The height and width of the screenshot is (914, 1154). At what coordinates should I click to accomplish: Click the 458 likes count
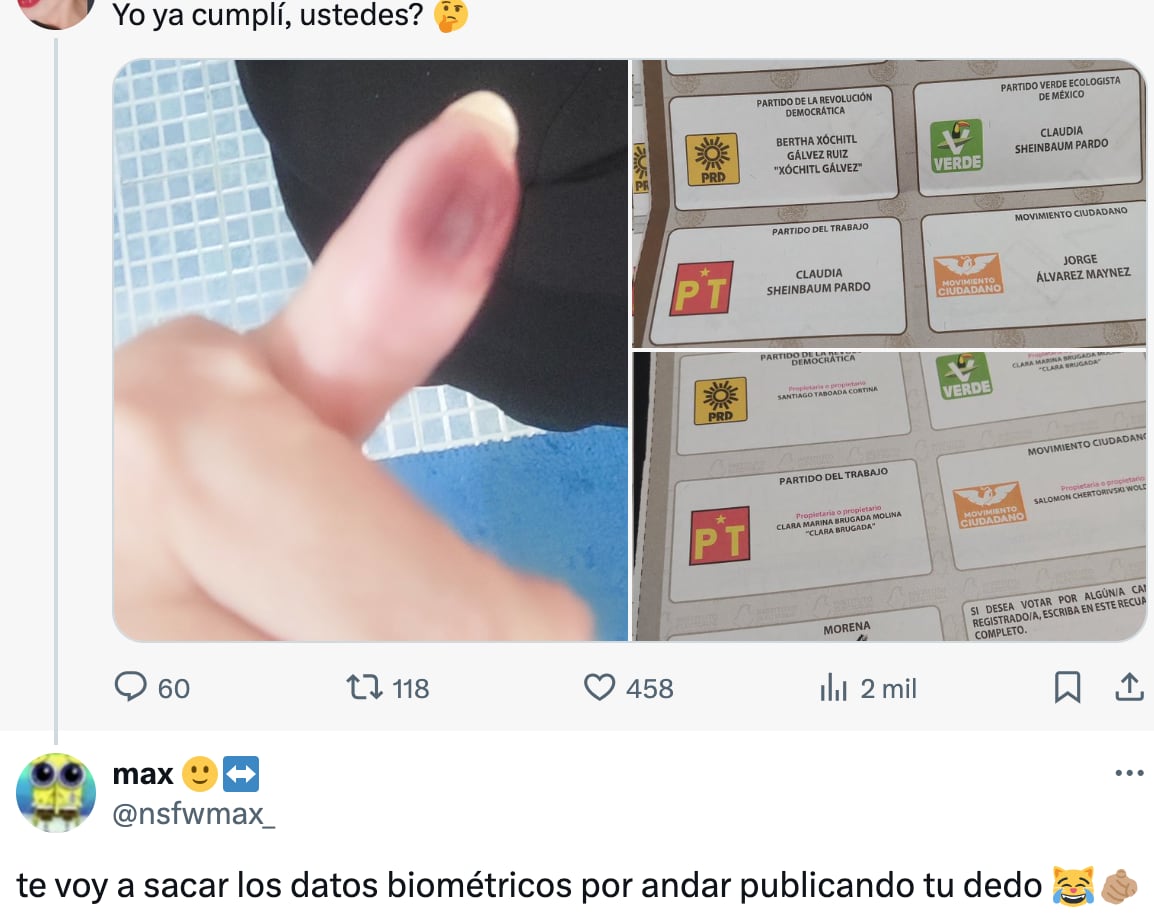(x=650, y=689)
